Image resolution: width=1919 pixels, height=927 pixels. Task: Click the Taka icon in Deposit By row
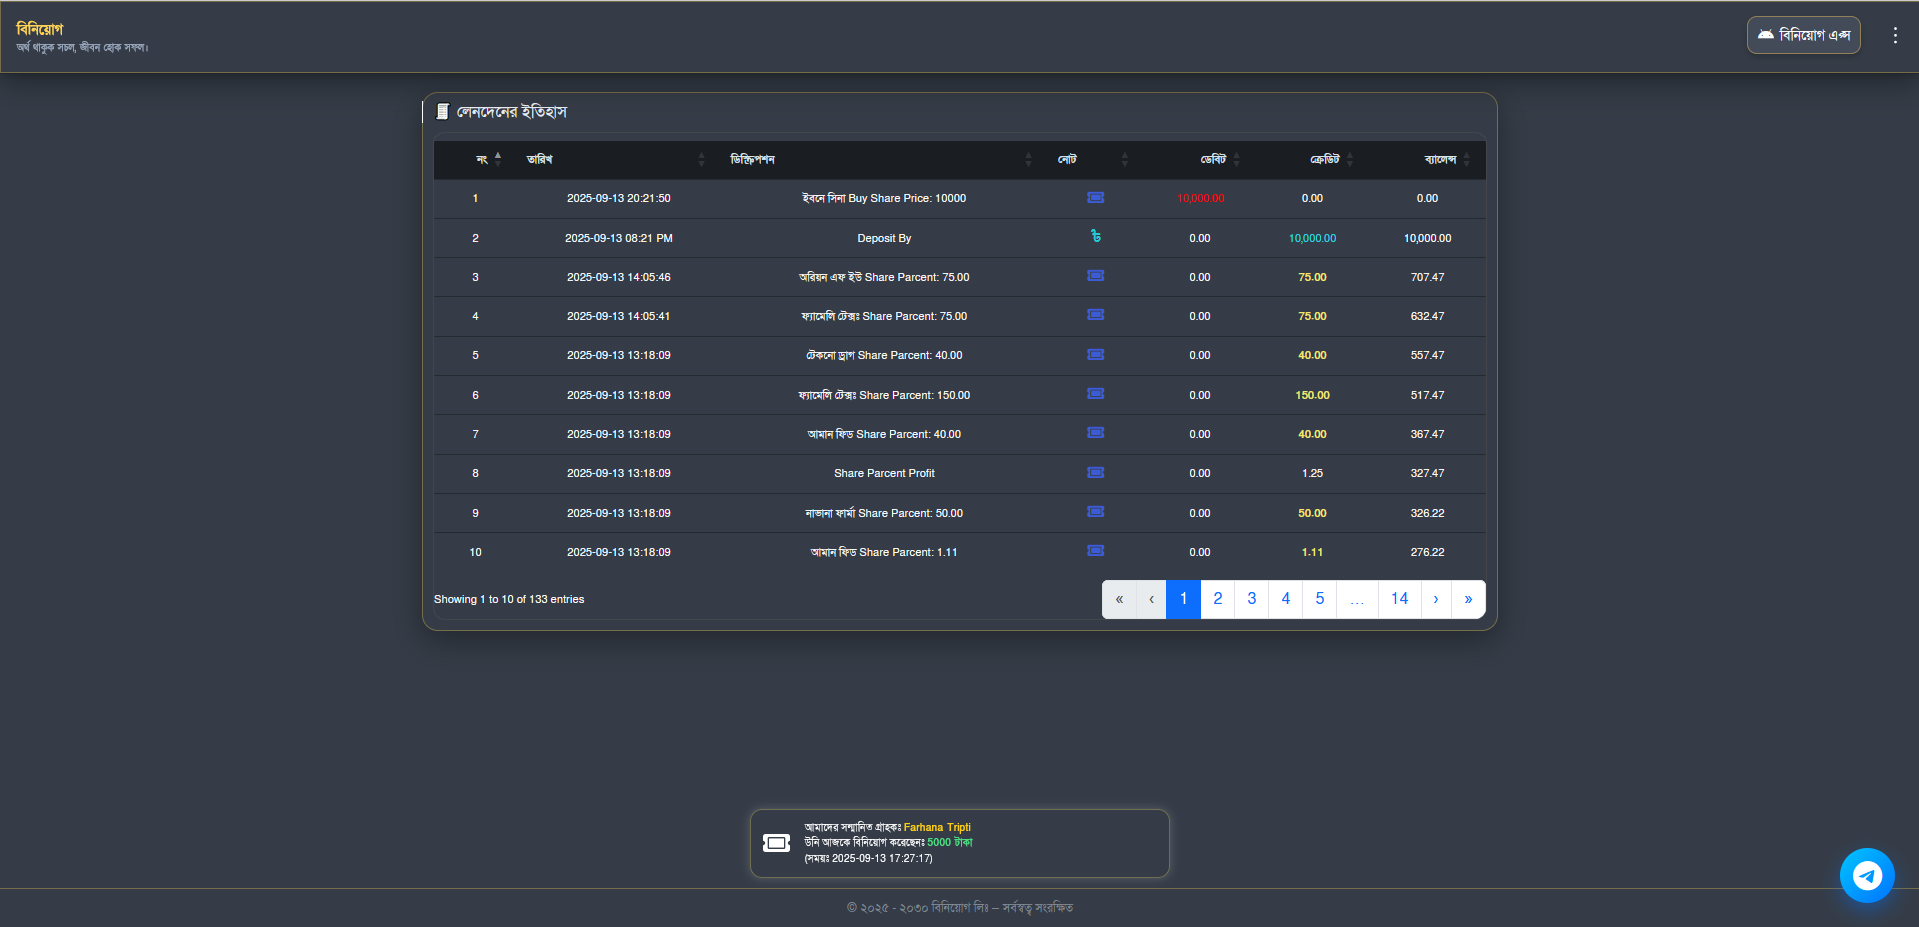pyautogui.click(x=1095, y=237)
